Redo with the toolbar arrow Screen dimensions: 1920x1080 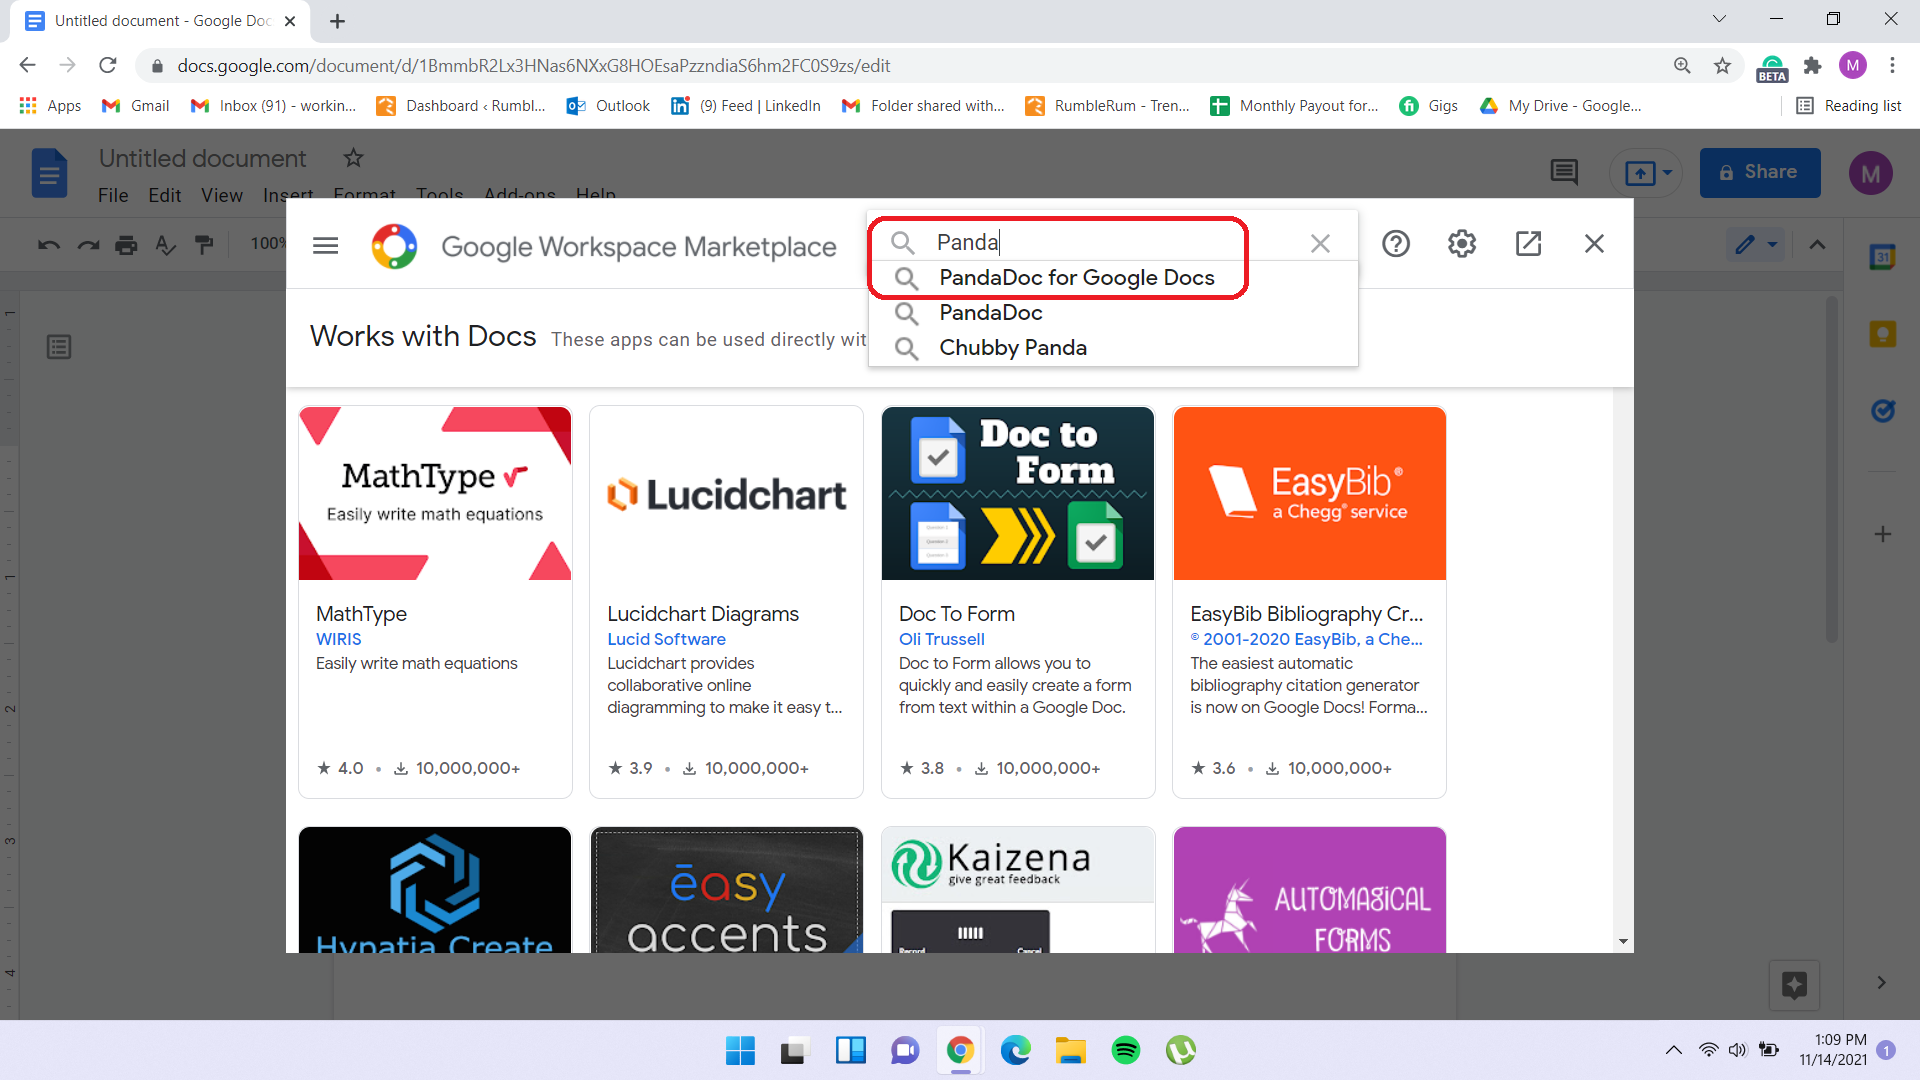pyautogui.click(x=88, y=244)
